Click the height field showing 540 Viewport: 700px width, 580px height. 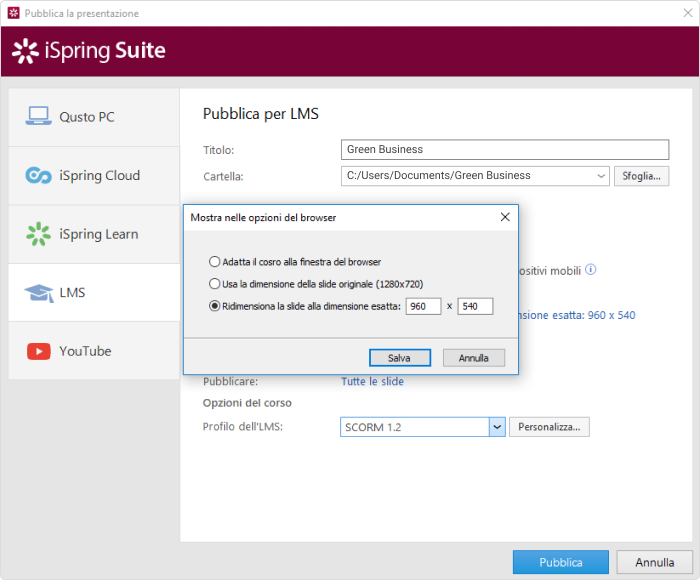click(475, 306)
